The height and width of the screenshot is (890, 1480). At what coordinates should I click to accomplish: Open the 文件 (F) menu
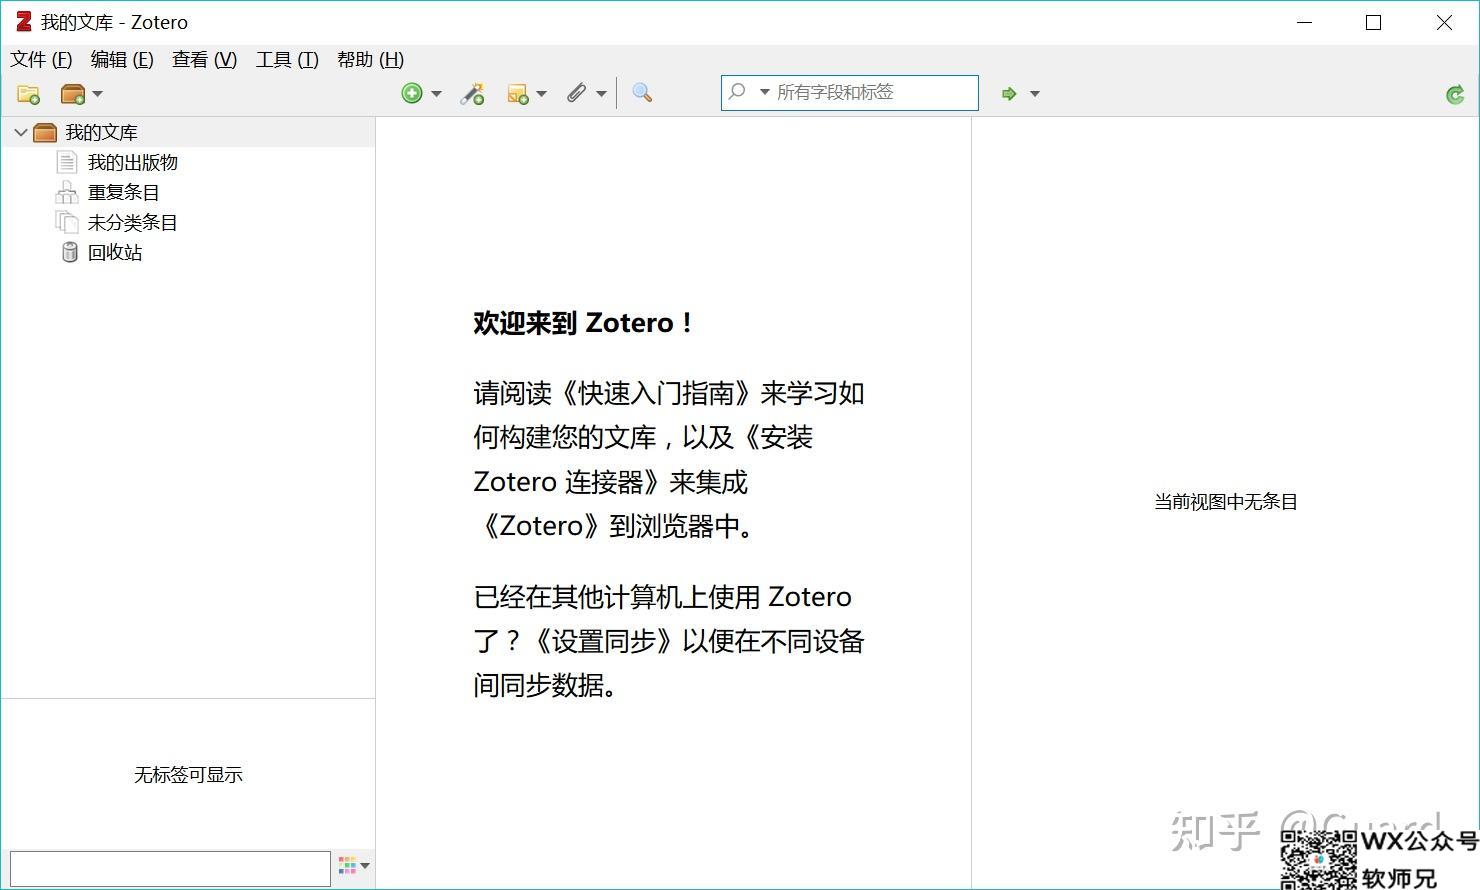pyautogui.click(x=41, y=60)
